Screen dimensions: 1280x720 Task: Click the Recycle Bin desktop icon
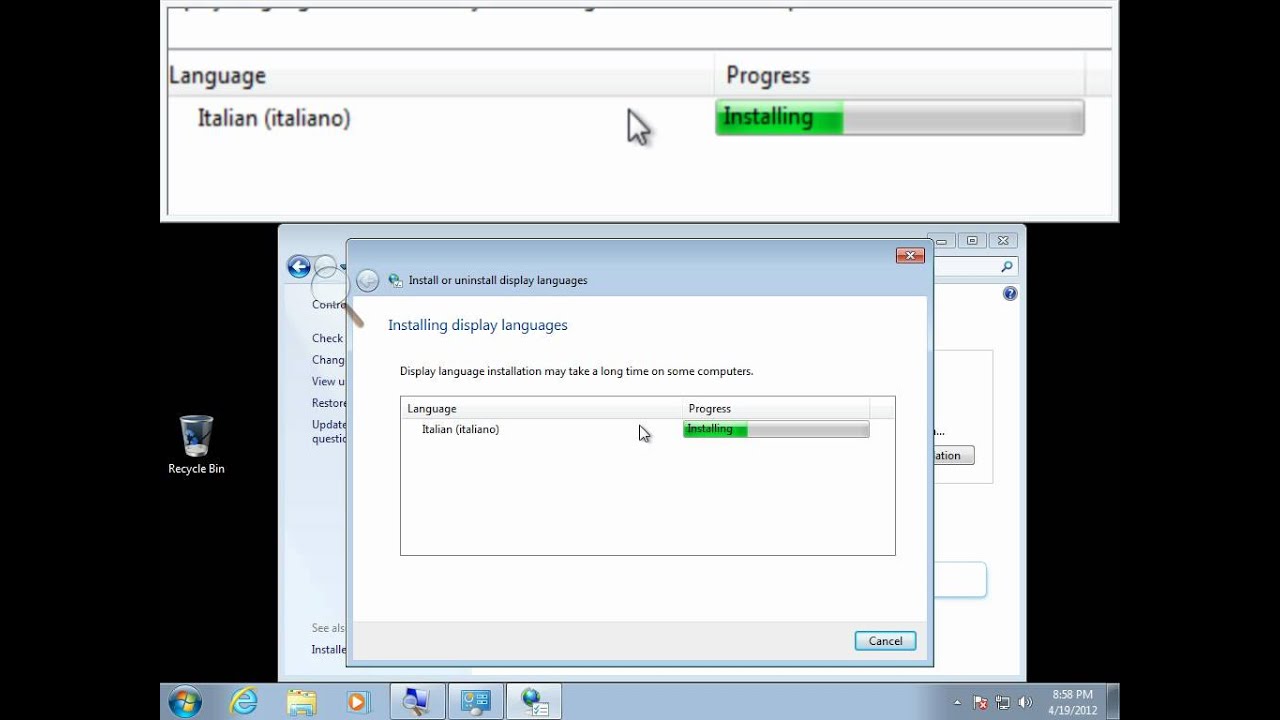tap(196, 445)
